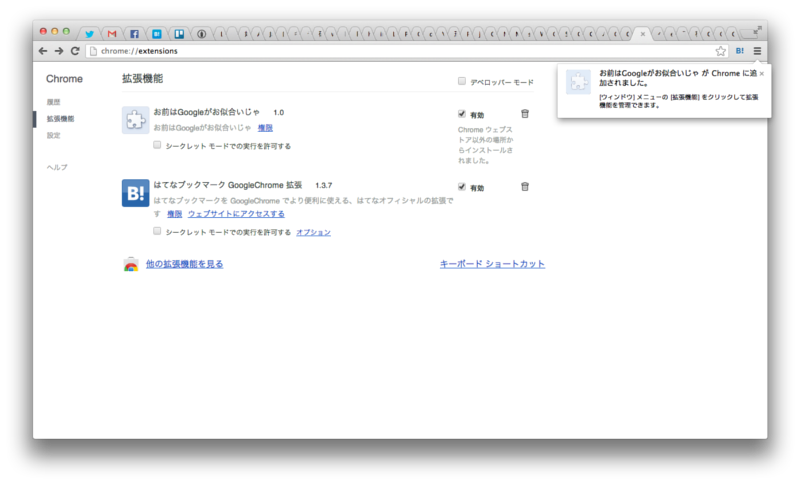
Task: Reload the page with the refresh icon
Action: 75,50
